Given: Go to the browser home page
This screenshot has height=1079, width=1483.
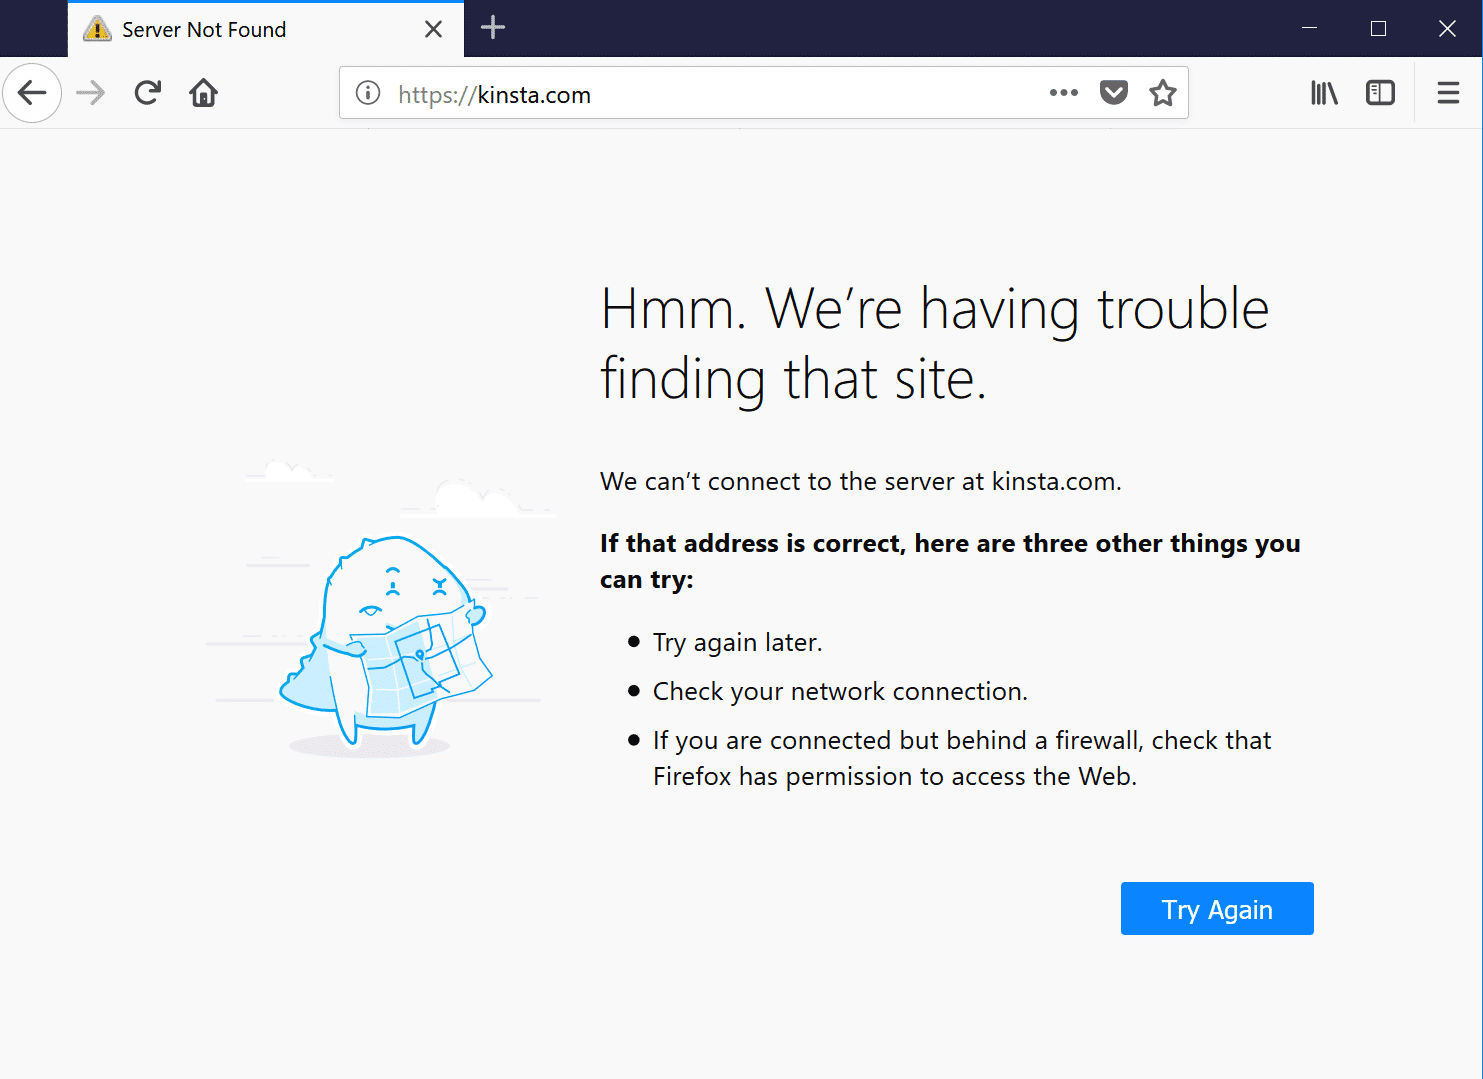Looking at the screenshot, I should [203, 92].
